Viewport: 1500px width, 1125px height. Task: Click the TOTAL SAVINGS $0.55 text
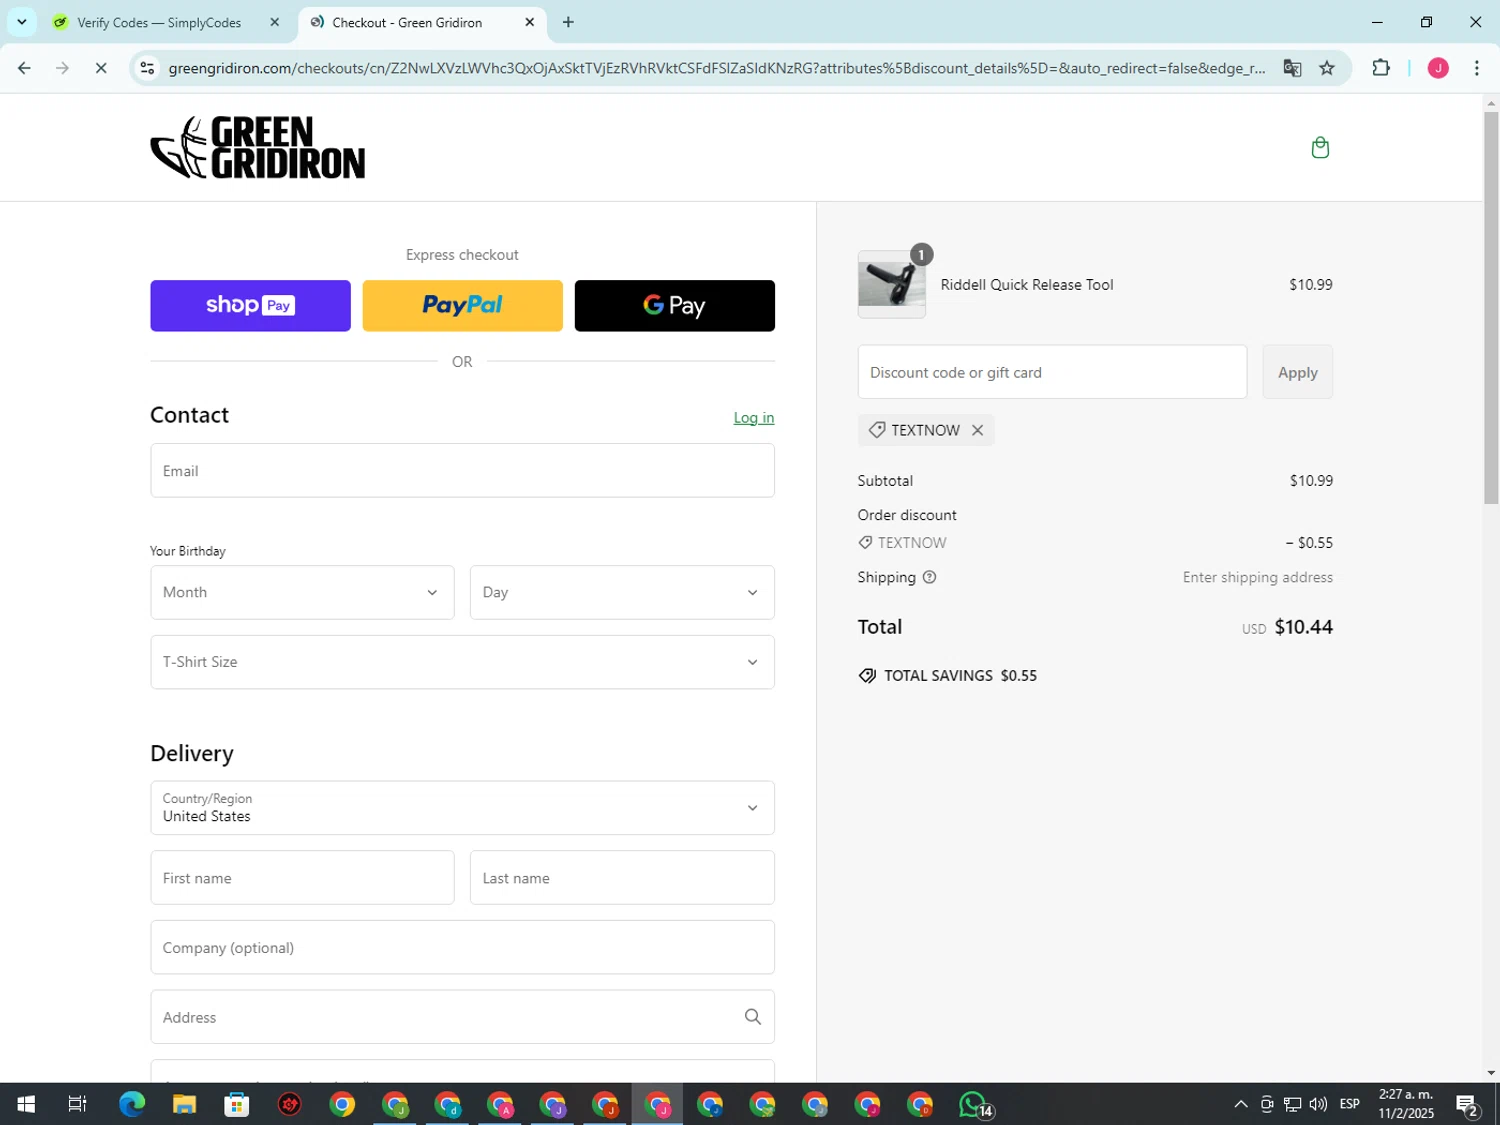[x=960, y=676]
